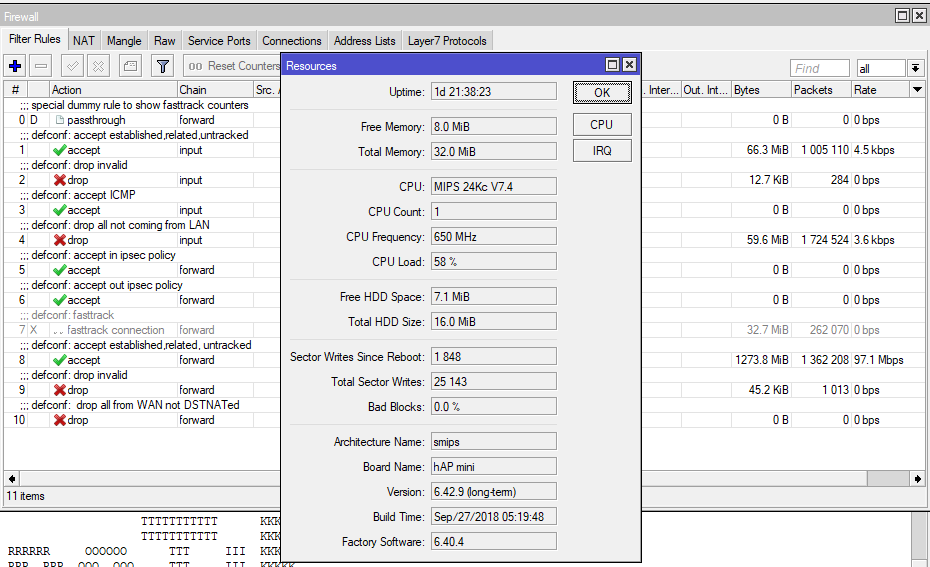Screen dimensions: 930x567
Task: Click the horizontal scrollbar thumb
Action: (888, 479)
